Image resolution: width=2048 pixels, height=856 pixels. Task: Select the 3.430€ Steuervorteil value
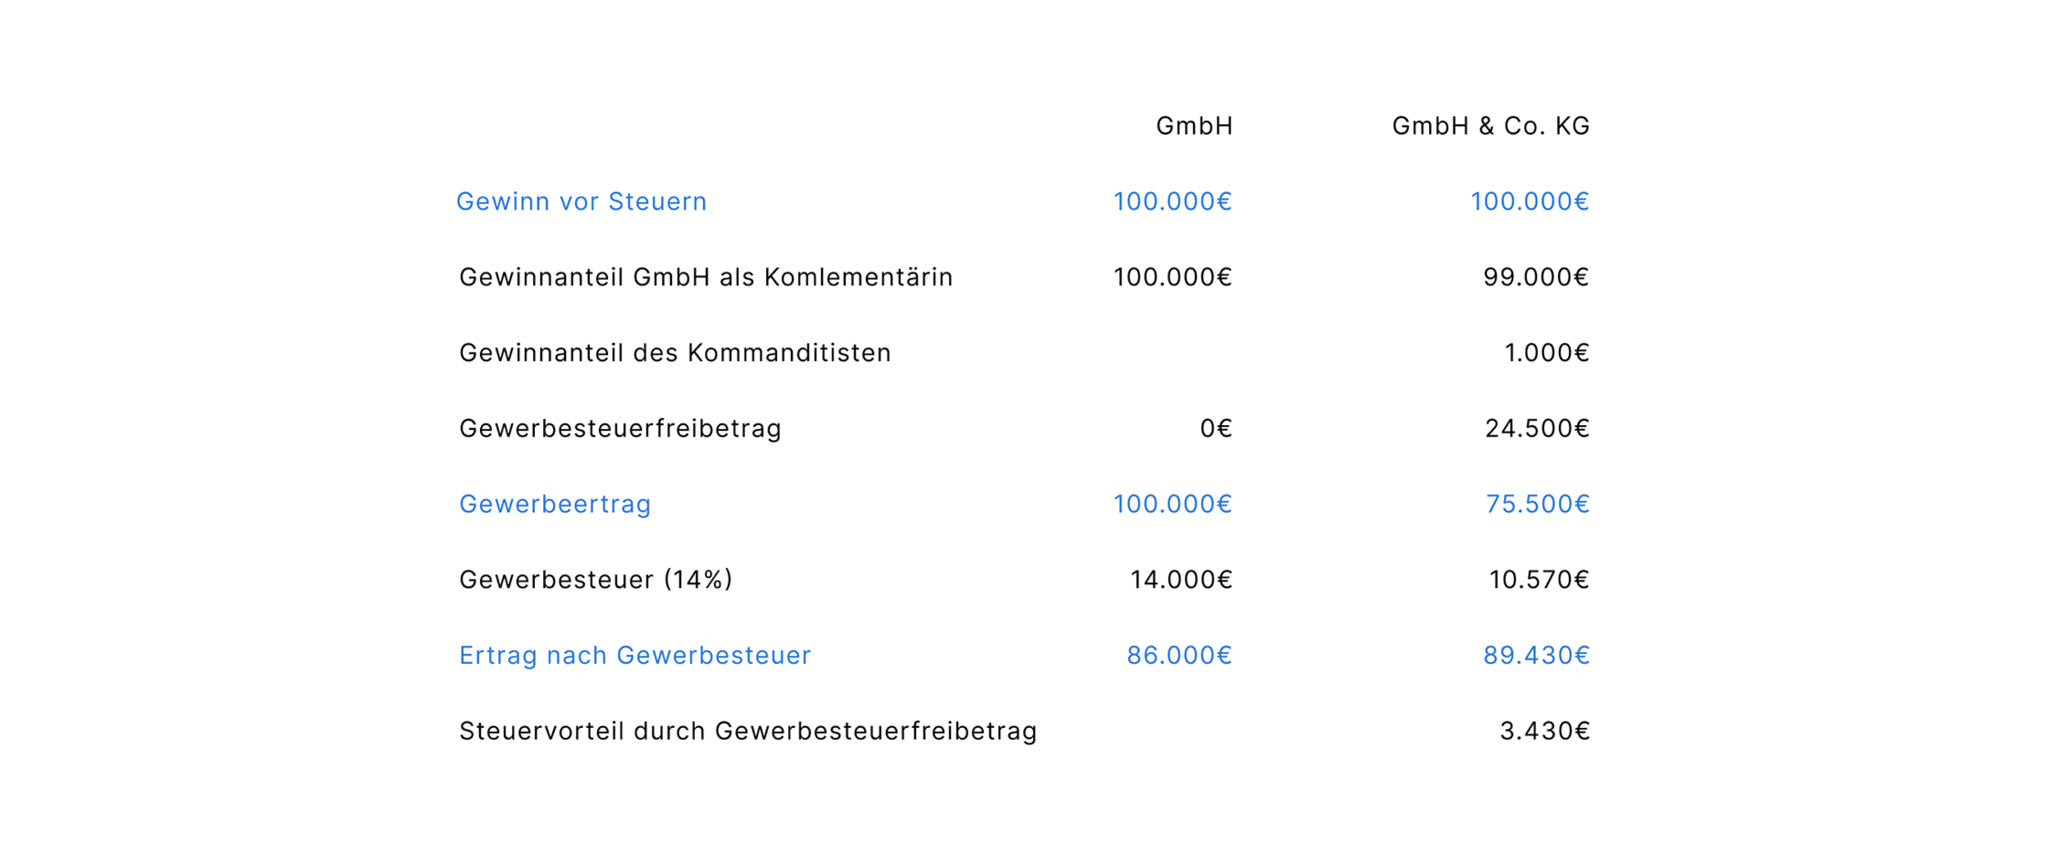point(1544,732)
